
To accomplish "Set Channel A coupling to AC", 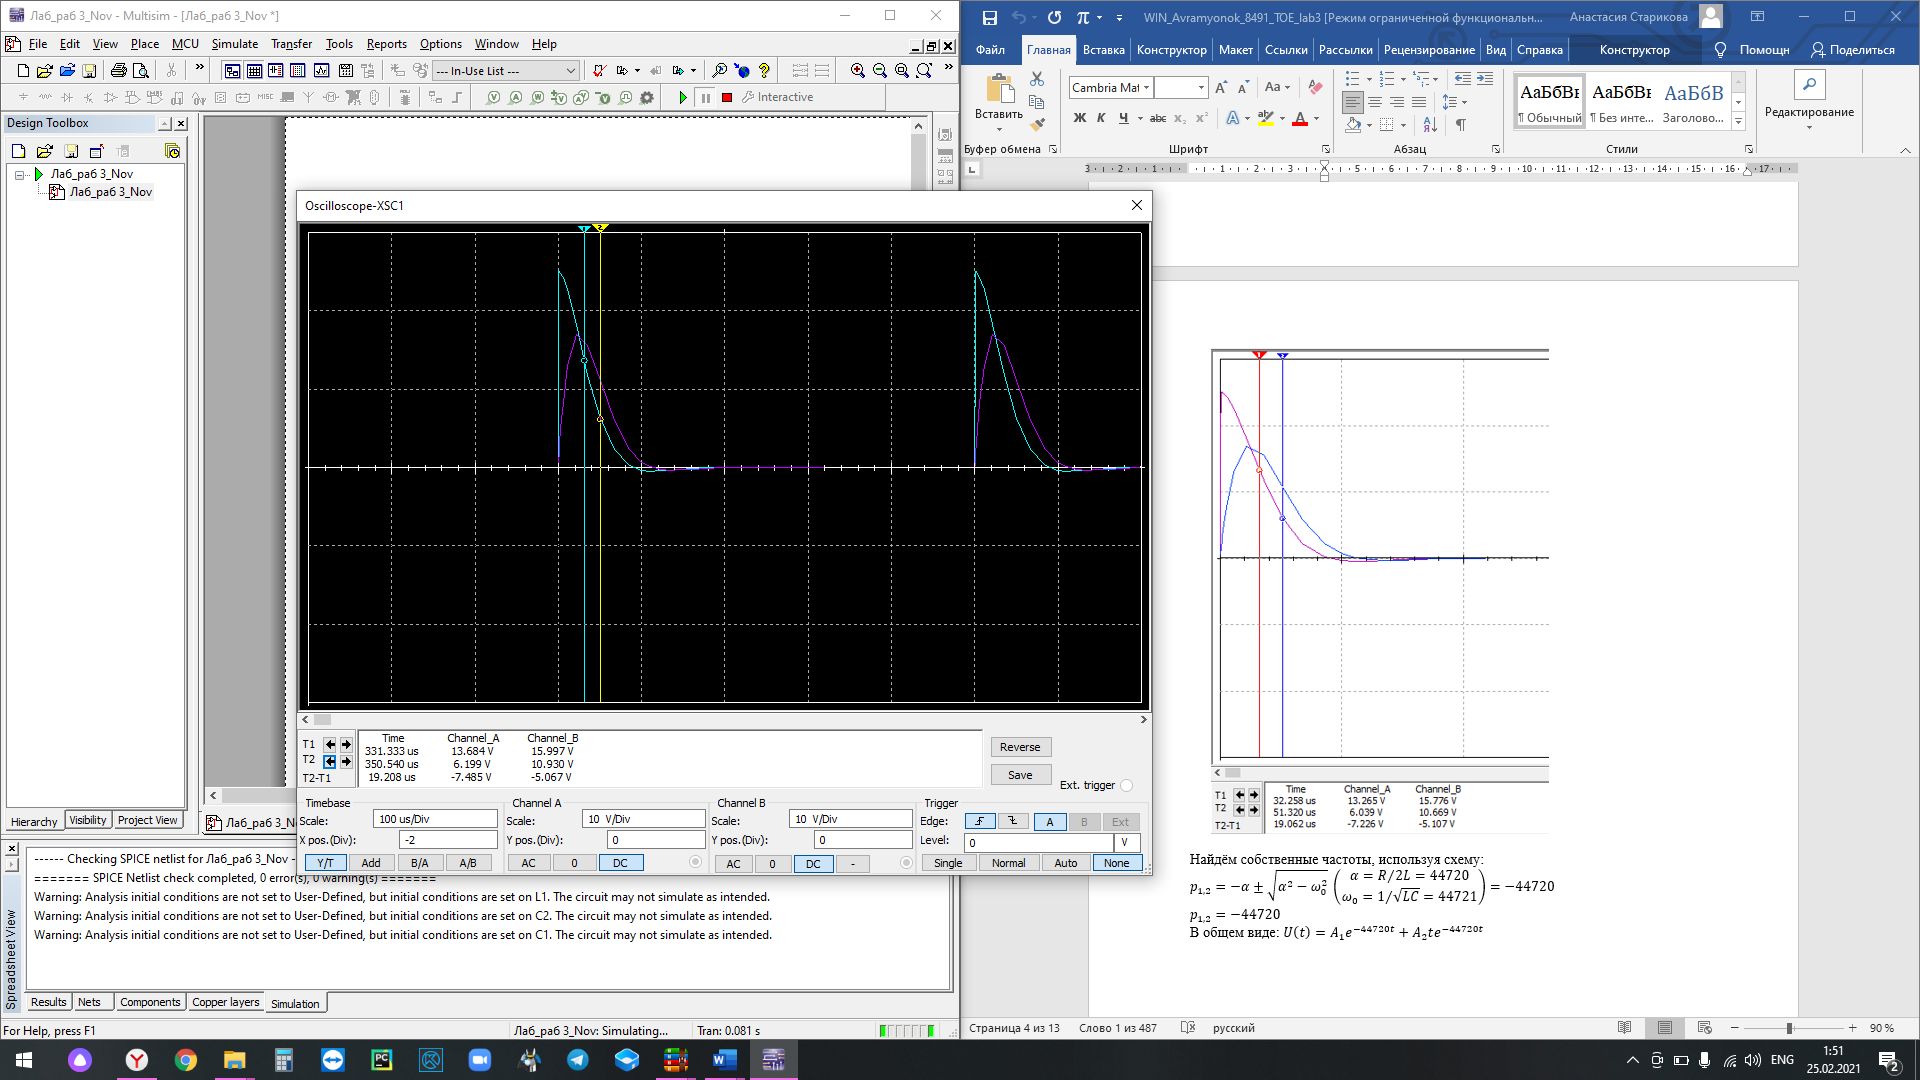I will click(x=529, y=863).
